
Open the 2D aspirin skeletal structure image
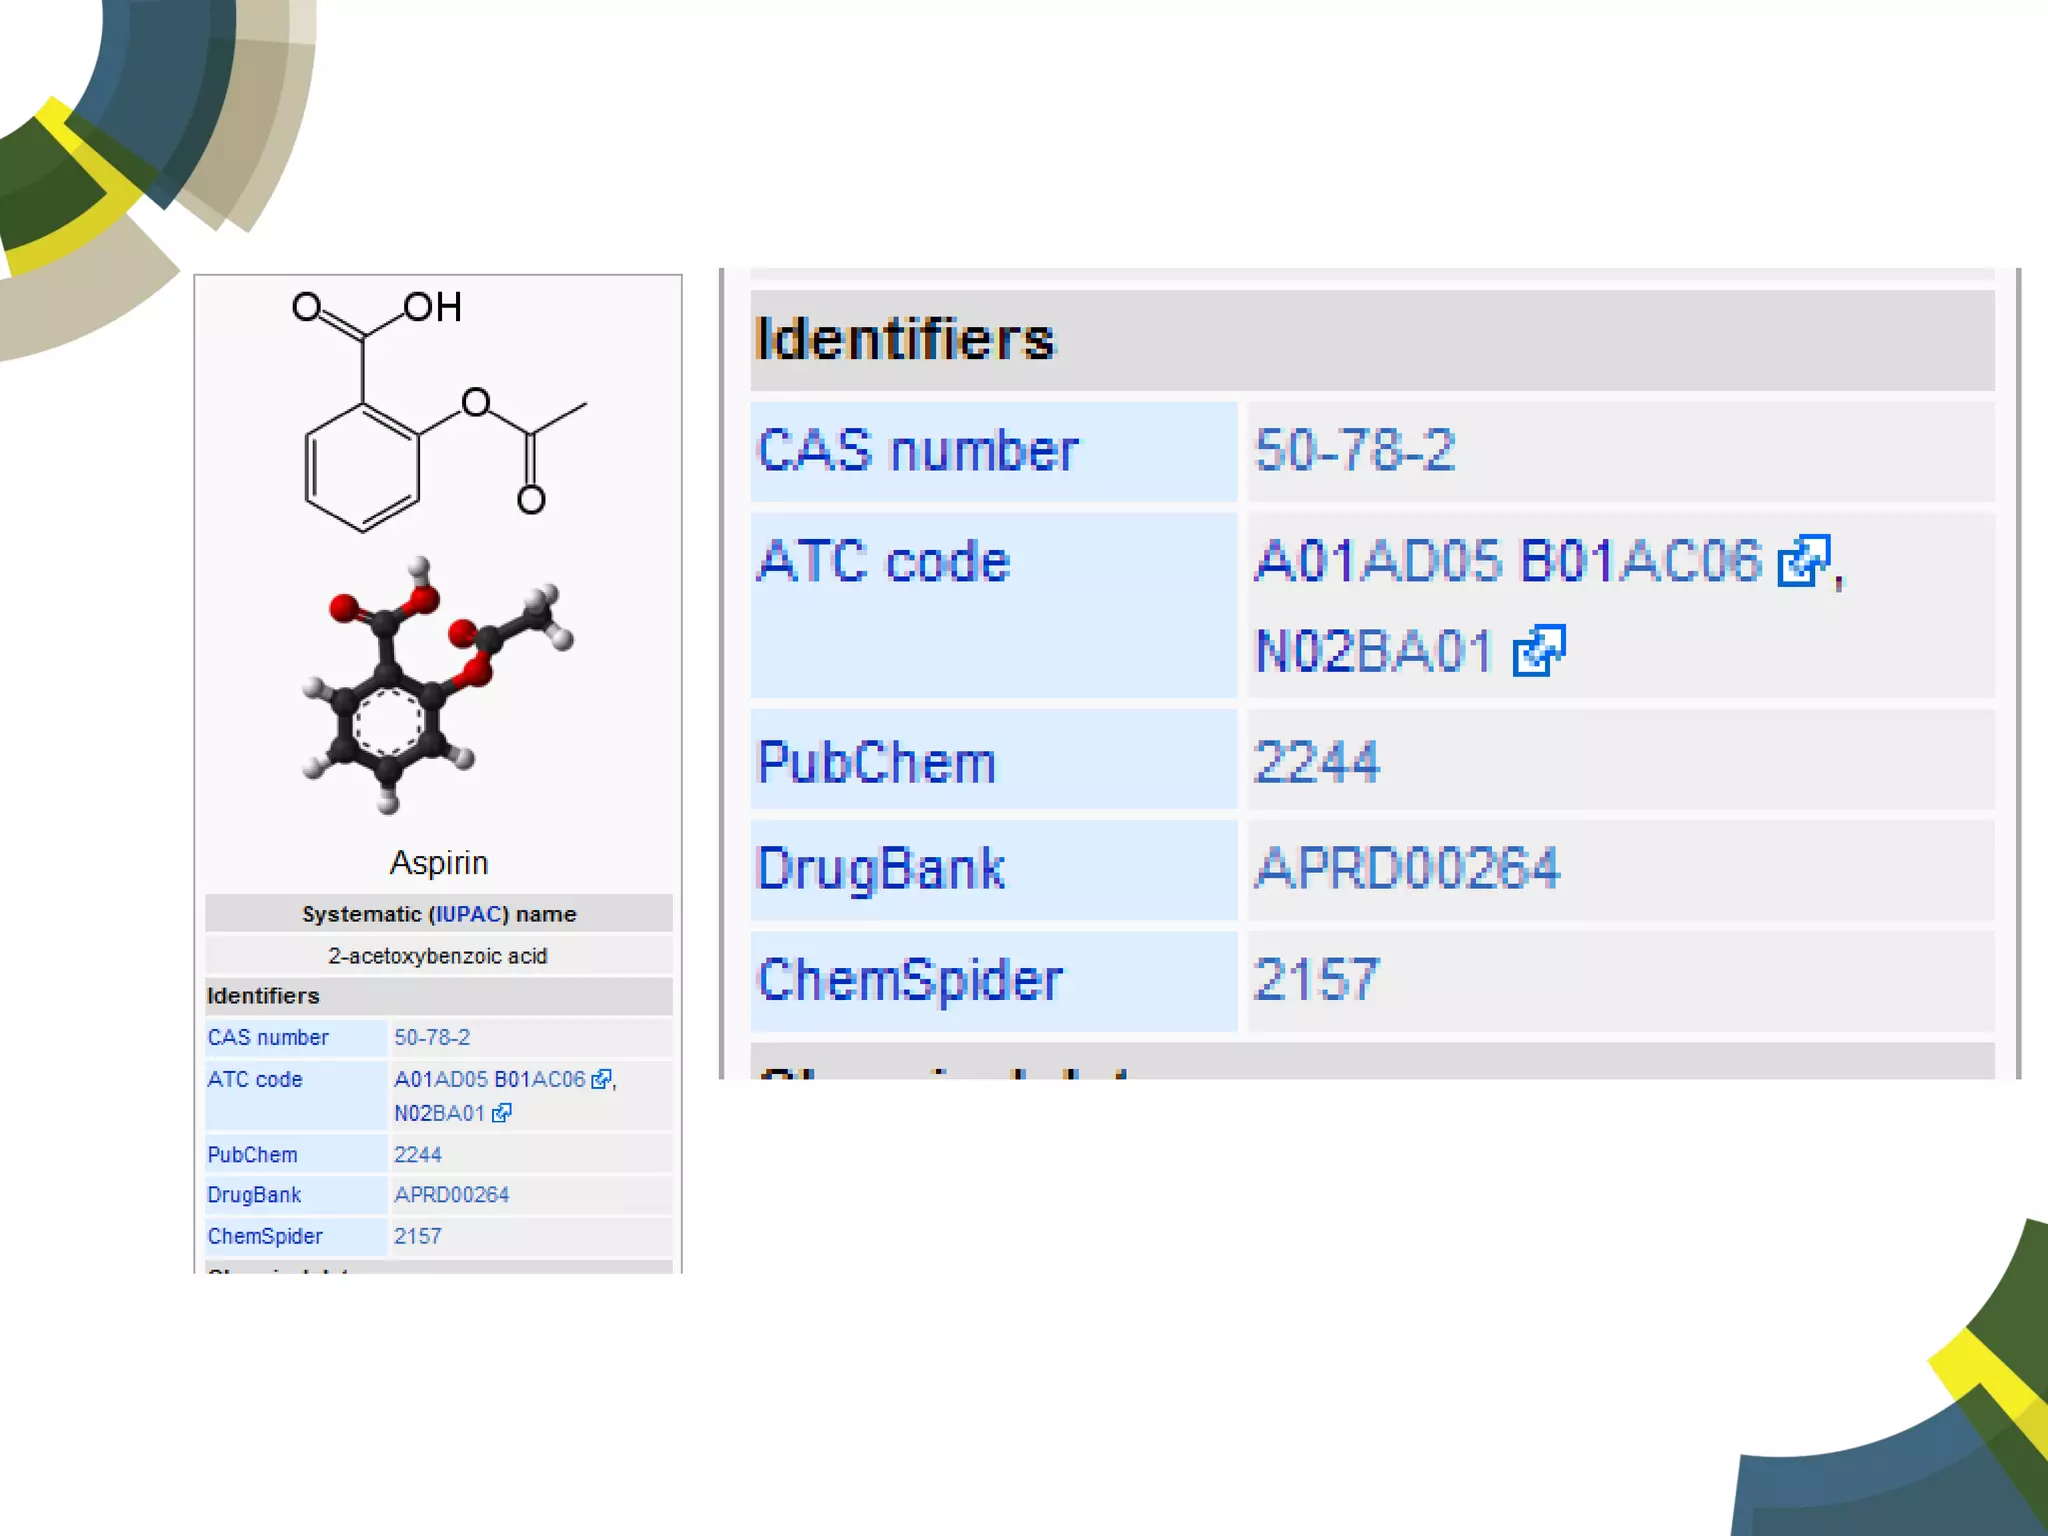(x=438, y=410)
